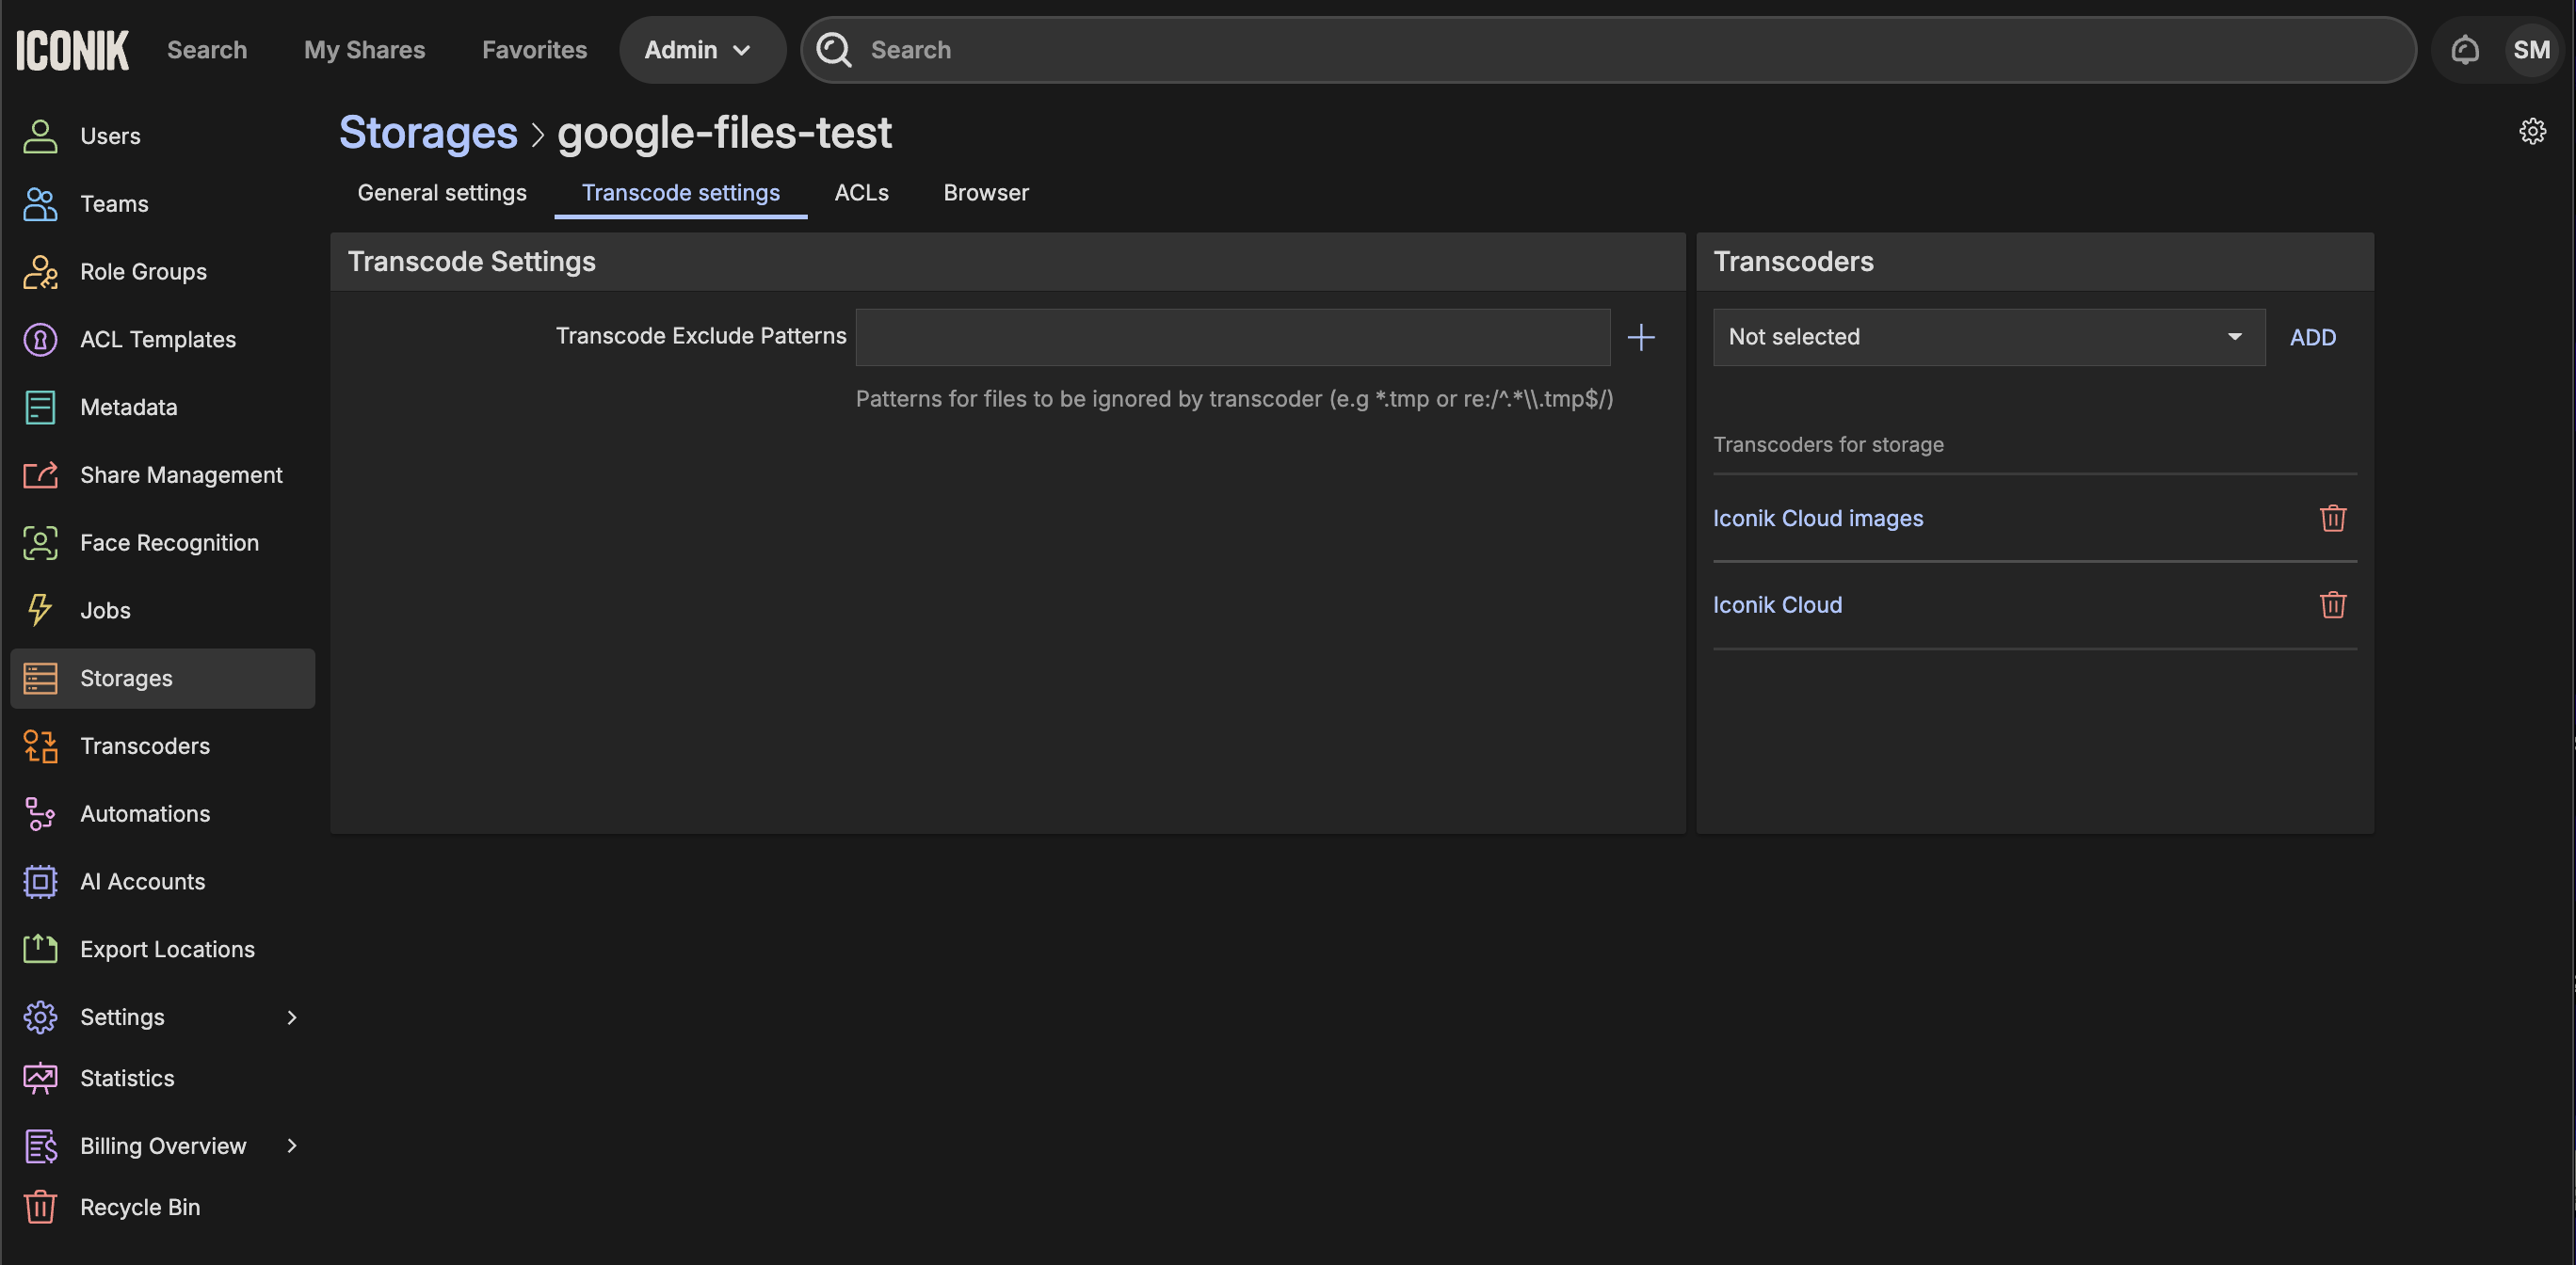Open the Browser tab
This screenshot has height=1265, width=2576.
point(985,192)
